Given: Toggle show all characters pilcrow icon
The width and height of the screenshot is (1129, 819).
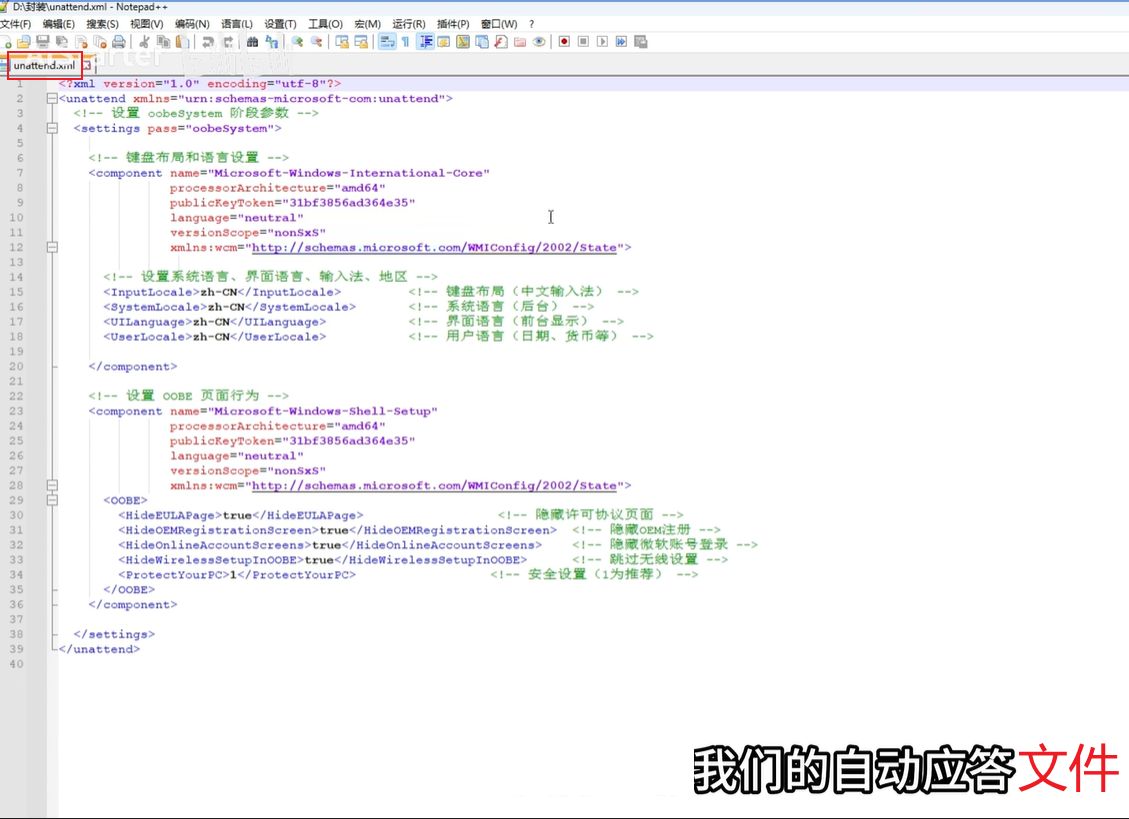Looking at the screenshot, I should (x=405, y=42).
